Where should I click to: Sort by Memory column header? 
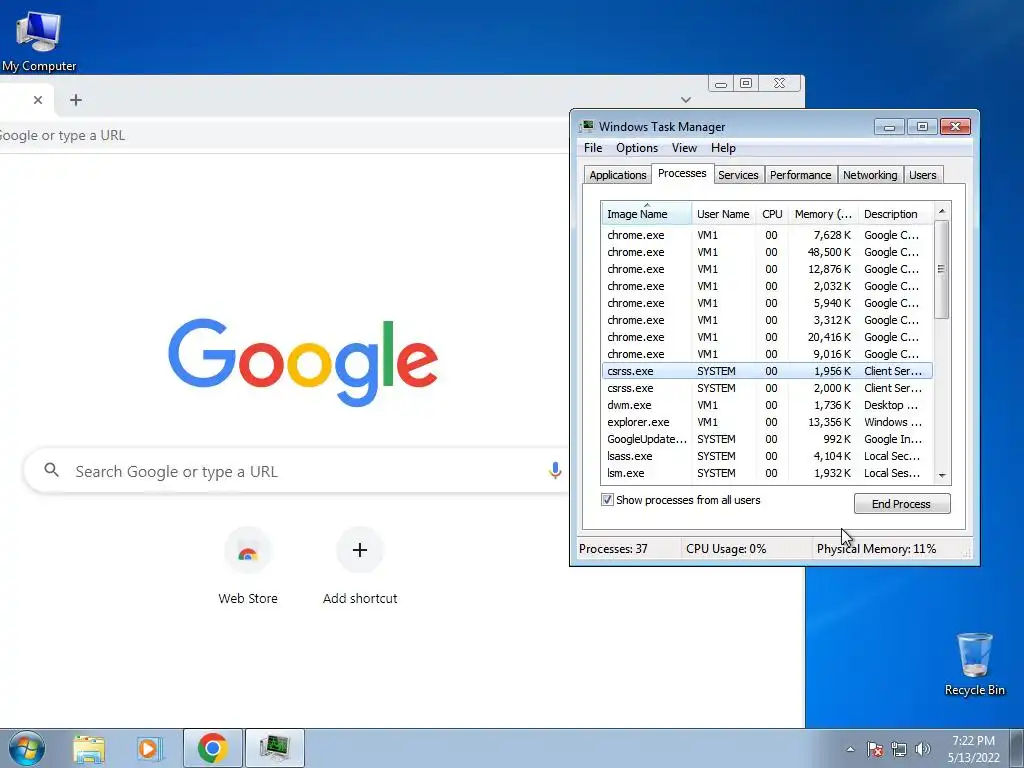(822, 214)
